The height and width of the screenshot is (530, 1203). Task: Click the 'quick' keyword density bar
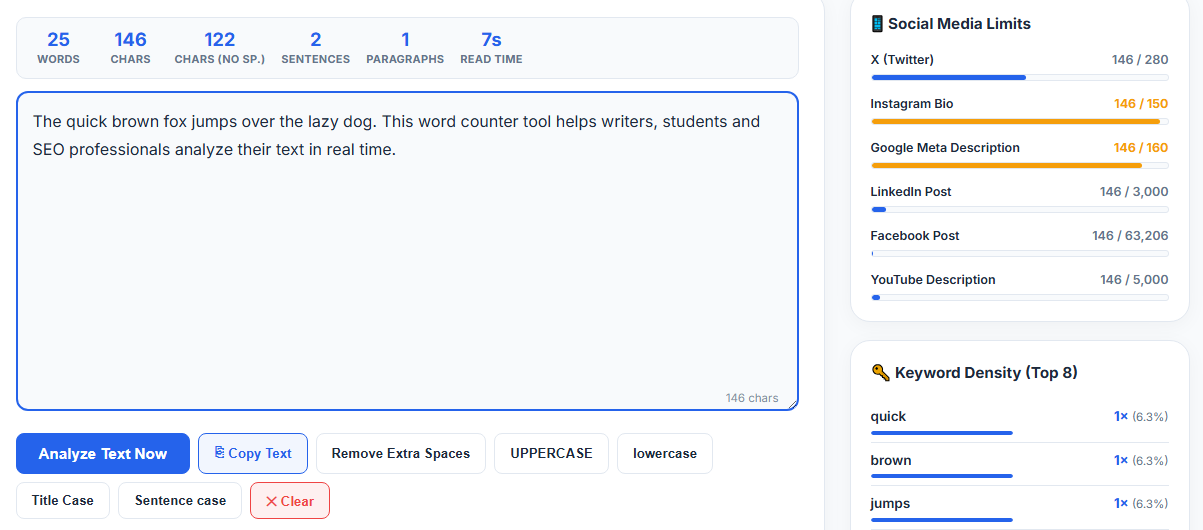click(x=942, y=433)
